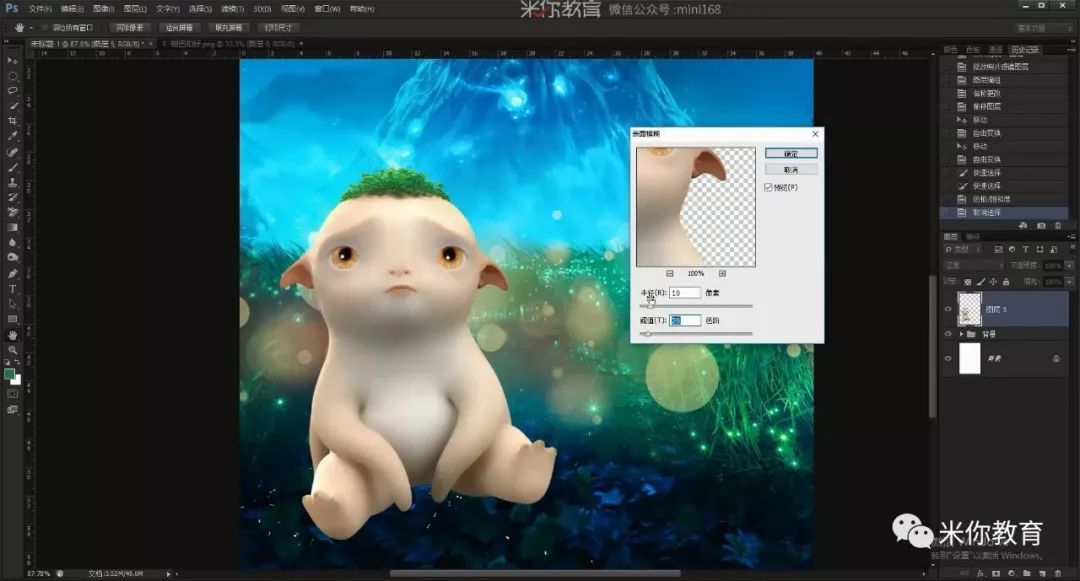Image resolution: width=1080 pixels, height=581 pixels.
Task: Zoom out the Surface Blur preview
Action: click(x=669, y=273)
